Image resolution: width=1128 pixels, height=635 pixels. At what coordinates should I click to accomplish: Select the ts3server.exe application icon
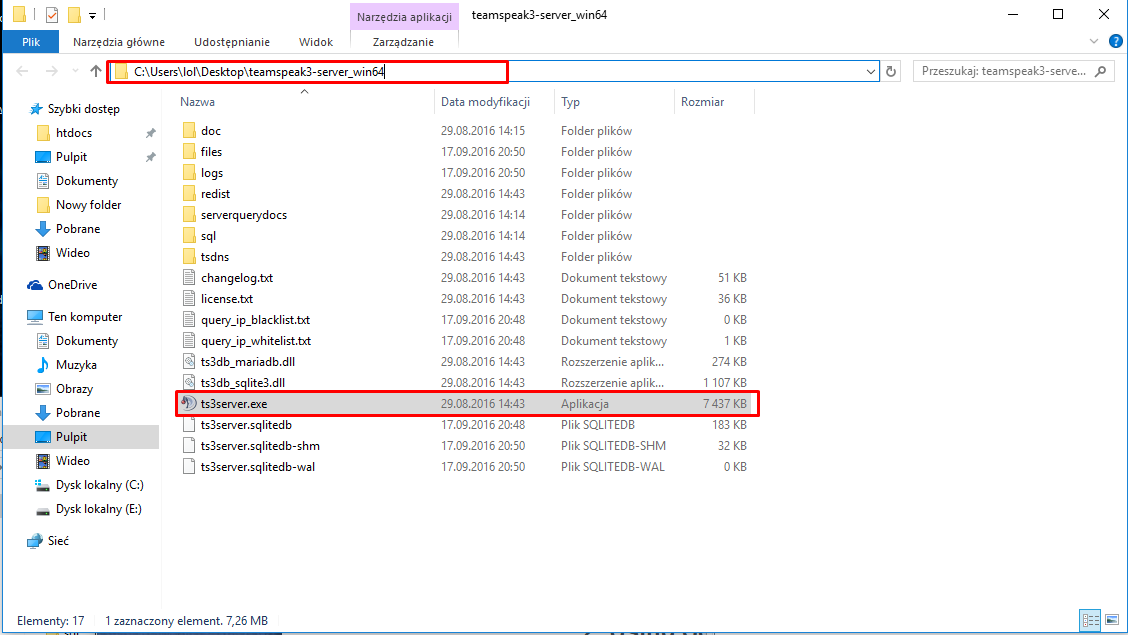coord(189,403)
